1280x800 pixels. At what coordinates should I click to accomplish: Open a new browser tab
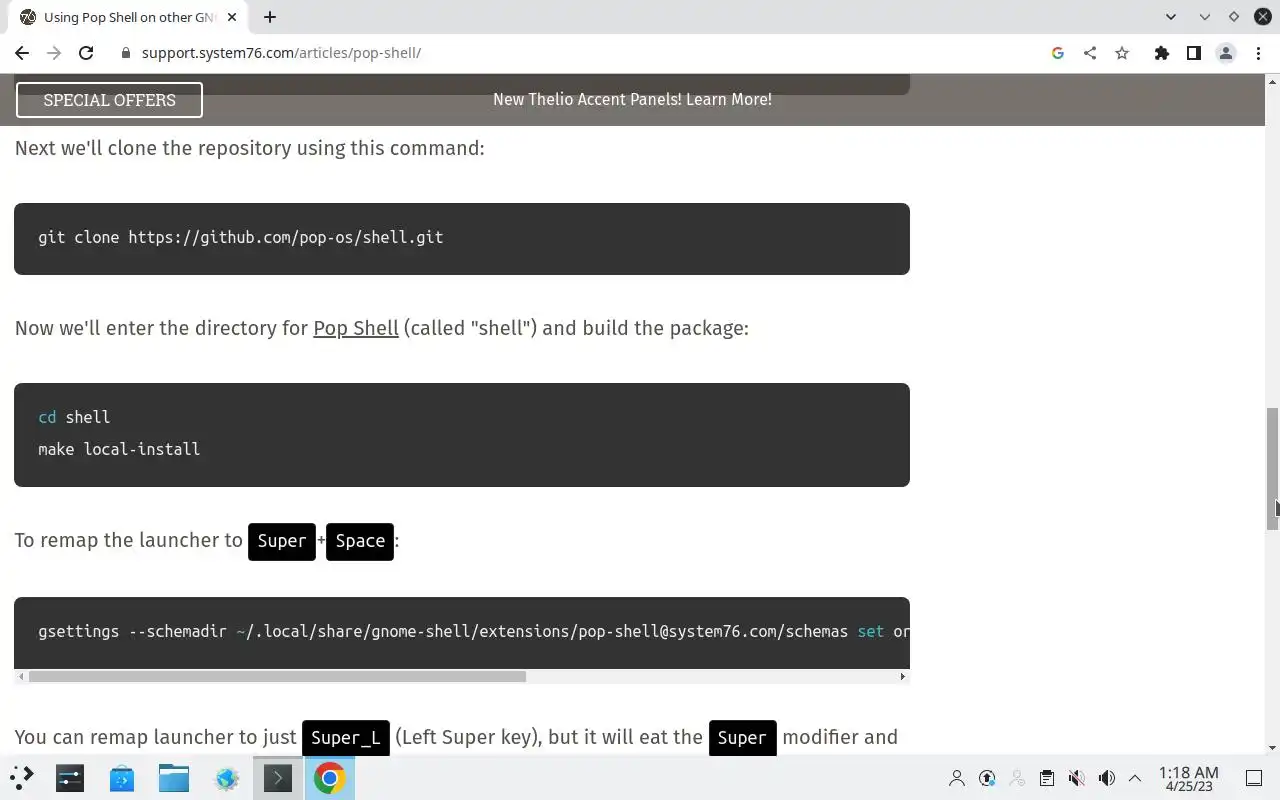click(270, 17)
